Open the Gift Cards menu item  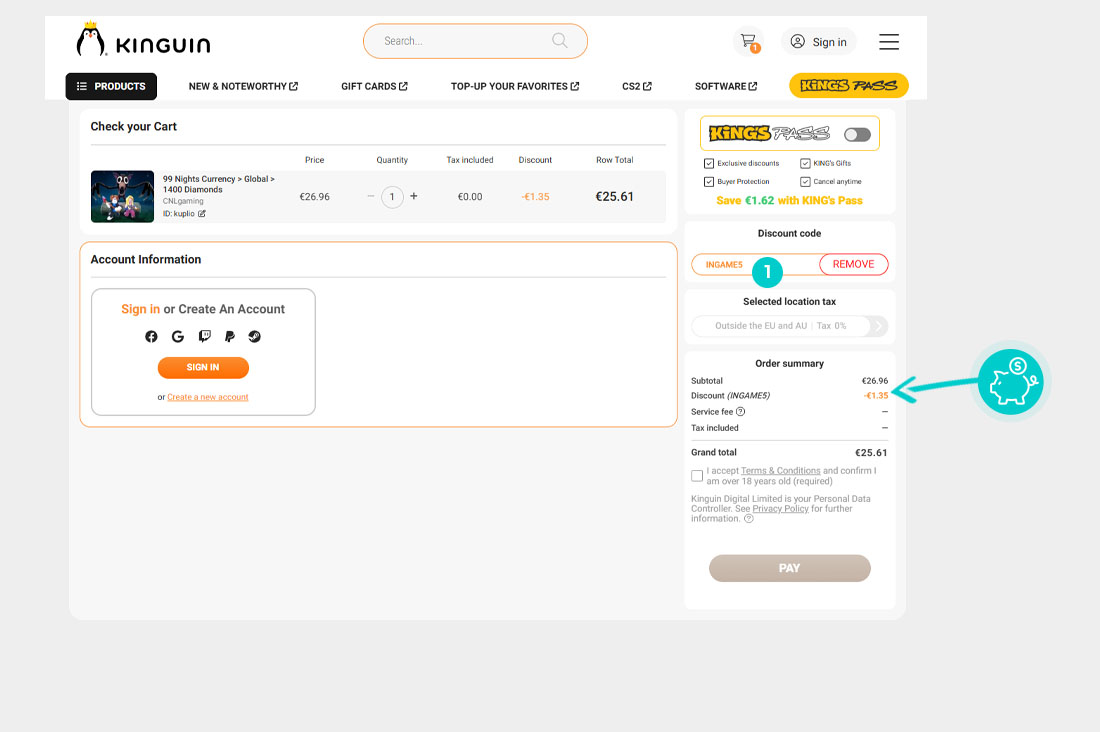coord(374,87)
